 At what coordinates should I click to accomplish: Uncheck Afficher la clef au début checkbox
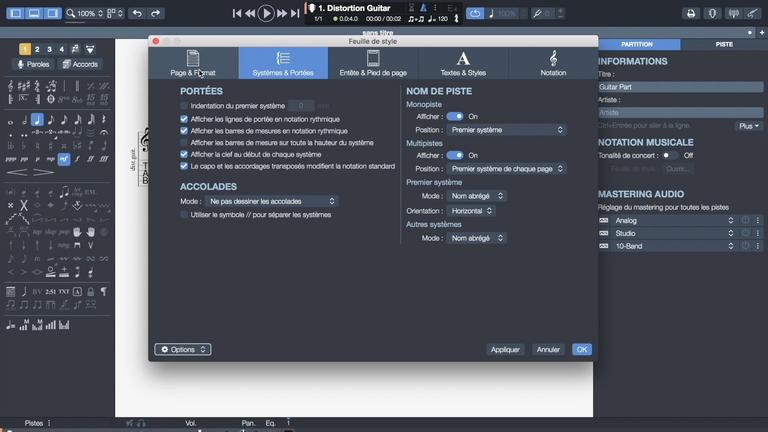(x=184, y=154)
